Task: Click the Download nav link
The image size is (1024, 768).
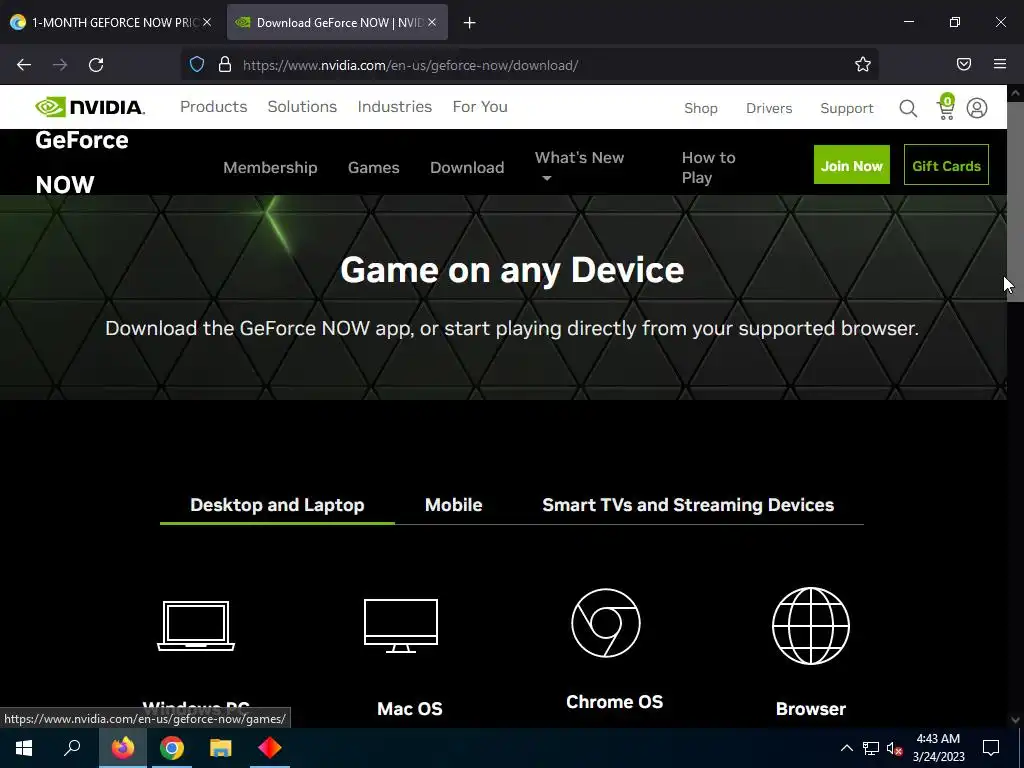Action: click(x=467, y=167)
